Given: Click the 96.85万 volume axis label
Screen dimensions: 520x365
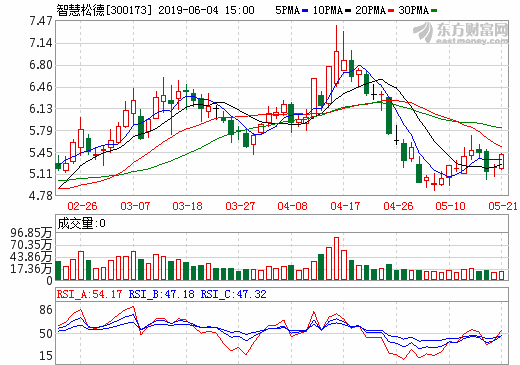Looking at the screenshot, I should (31, 233).
